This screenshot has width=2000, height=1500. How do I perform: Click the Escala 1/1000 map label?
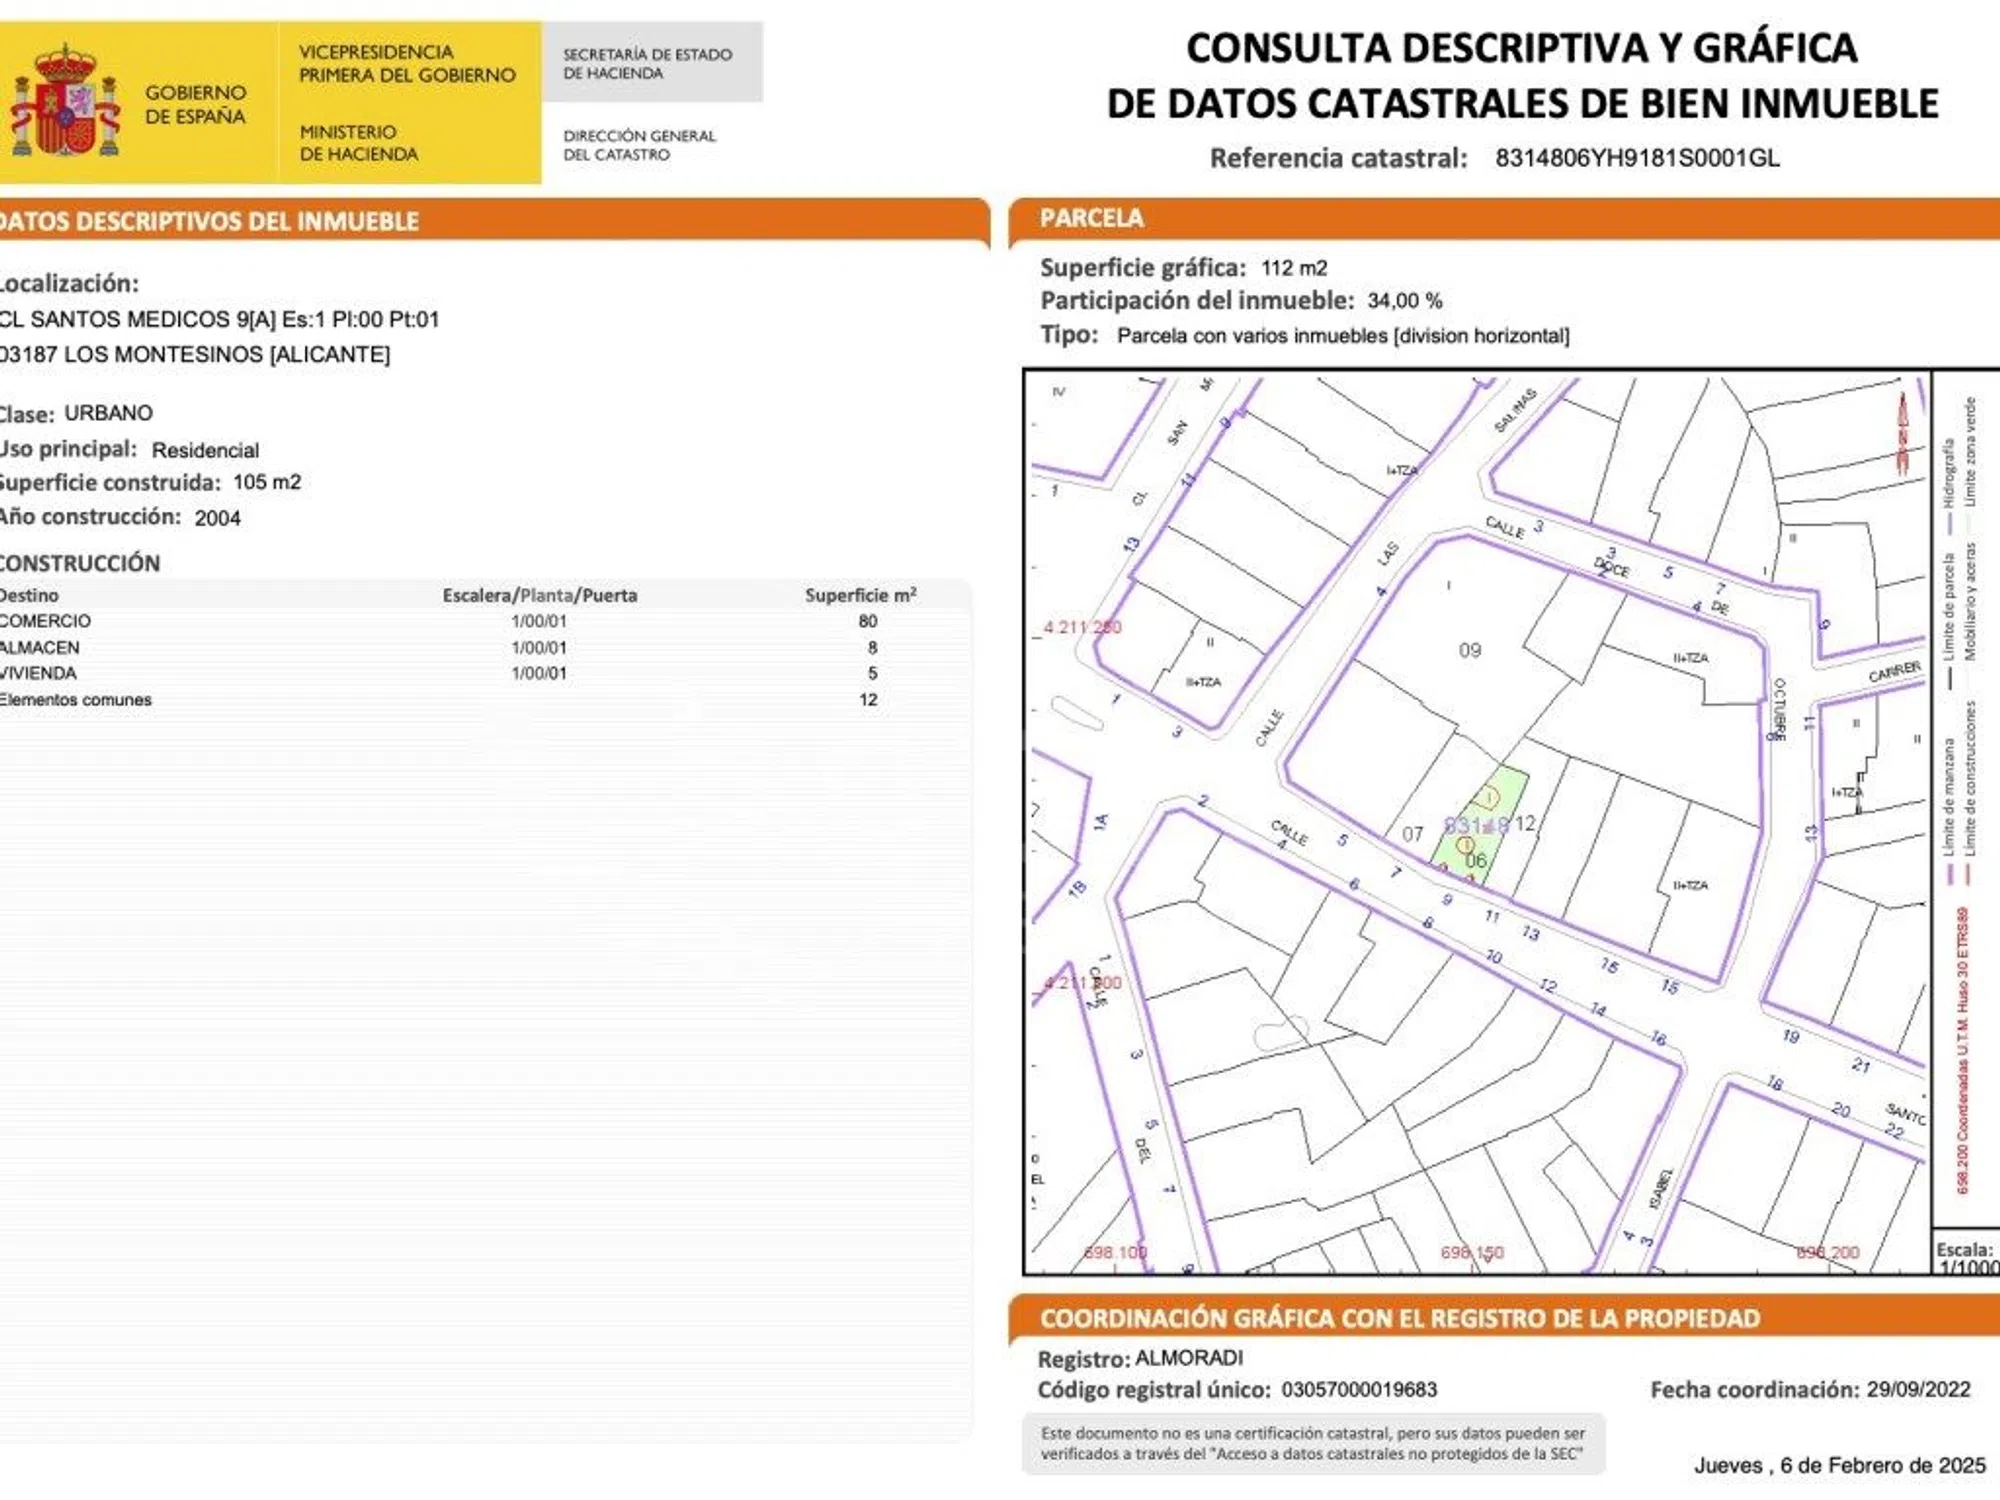tap(1965, 1258)
